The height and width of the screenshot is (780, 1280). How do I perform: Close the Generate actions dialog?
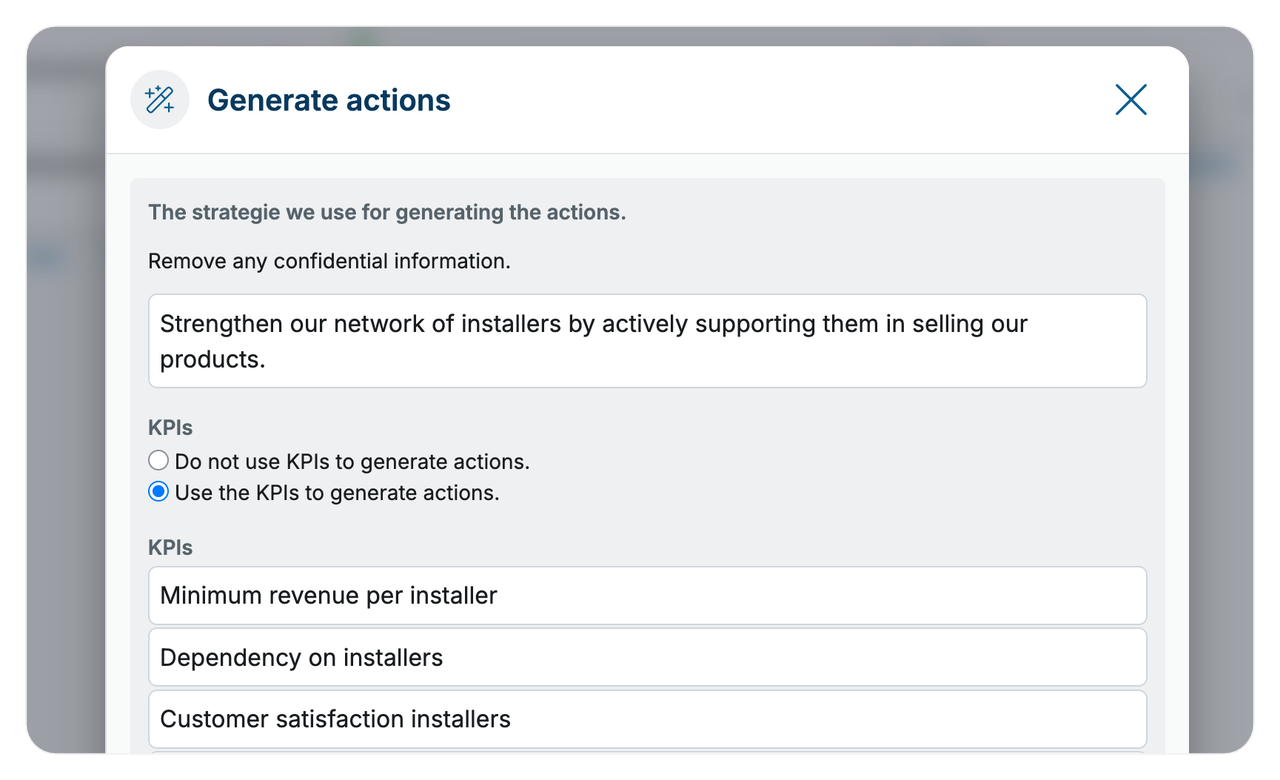point(1131,100)
